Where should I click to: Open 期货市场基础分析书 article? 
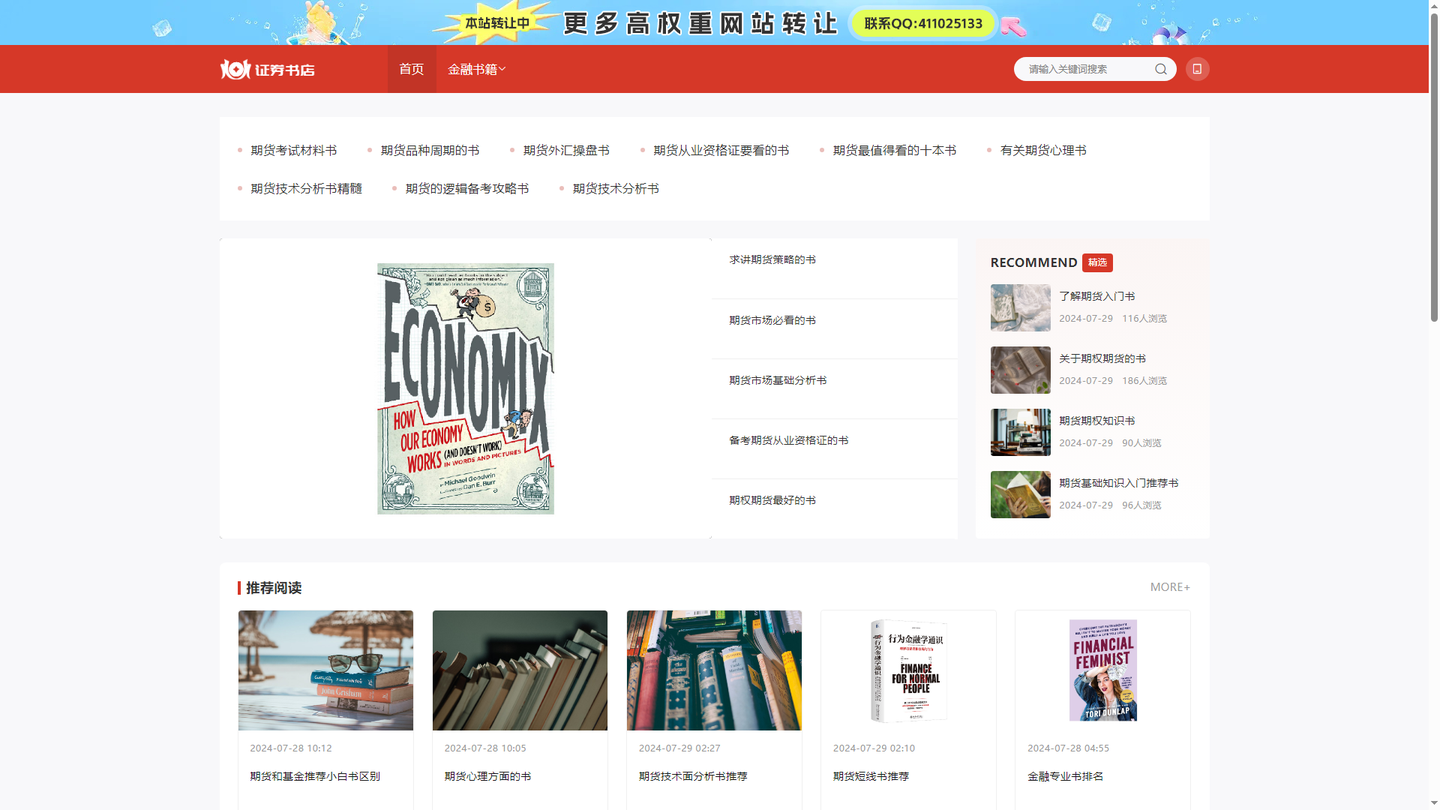(778, 380)
